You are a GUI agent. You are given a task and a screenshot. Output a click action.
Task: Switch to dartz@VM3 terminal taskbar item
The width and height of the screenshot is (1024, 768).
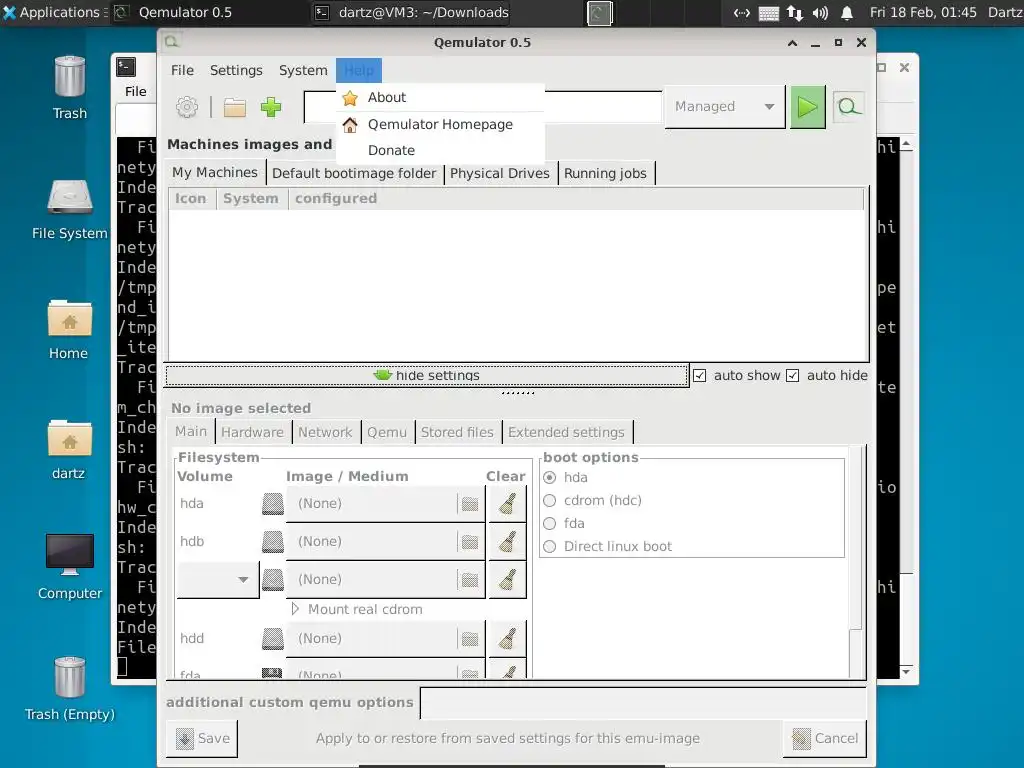point(412,12)
